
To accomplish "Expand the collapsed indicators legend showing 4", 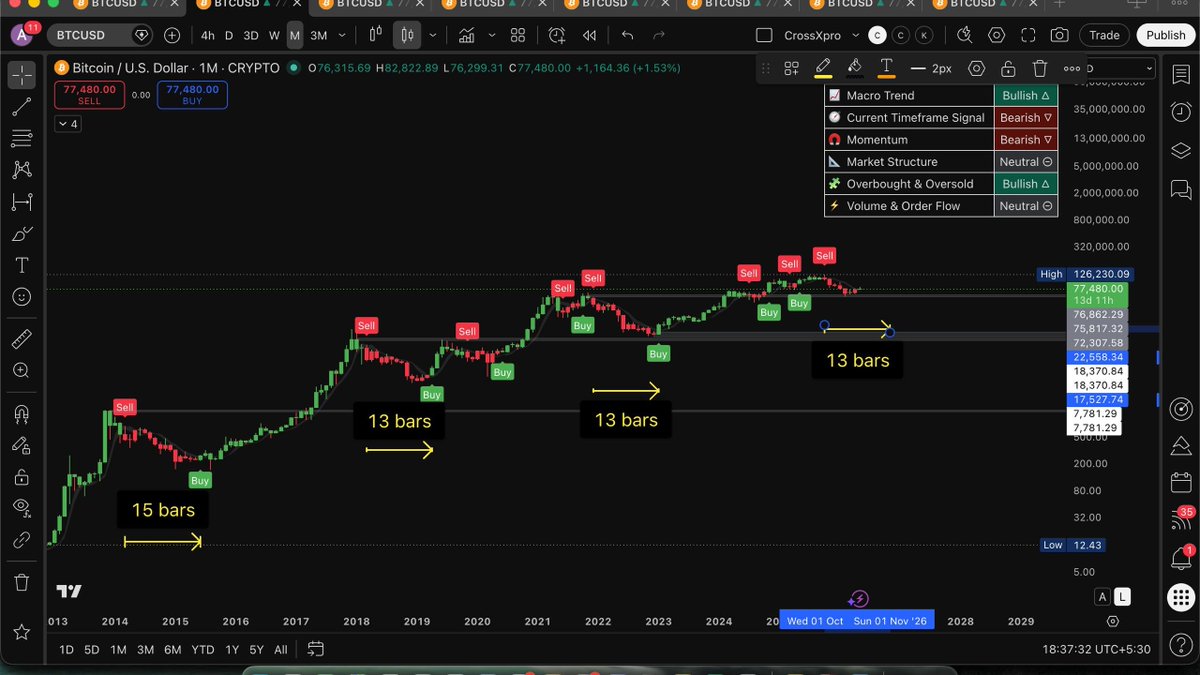I will [x=68, y=124].
